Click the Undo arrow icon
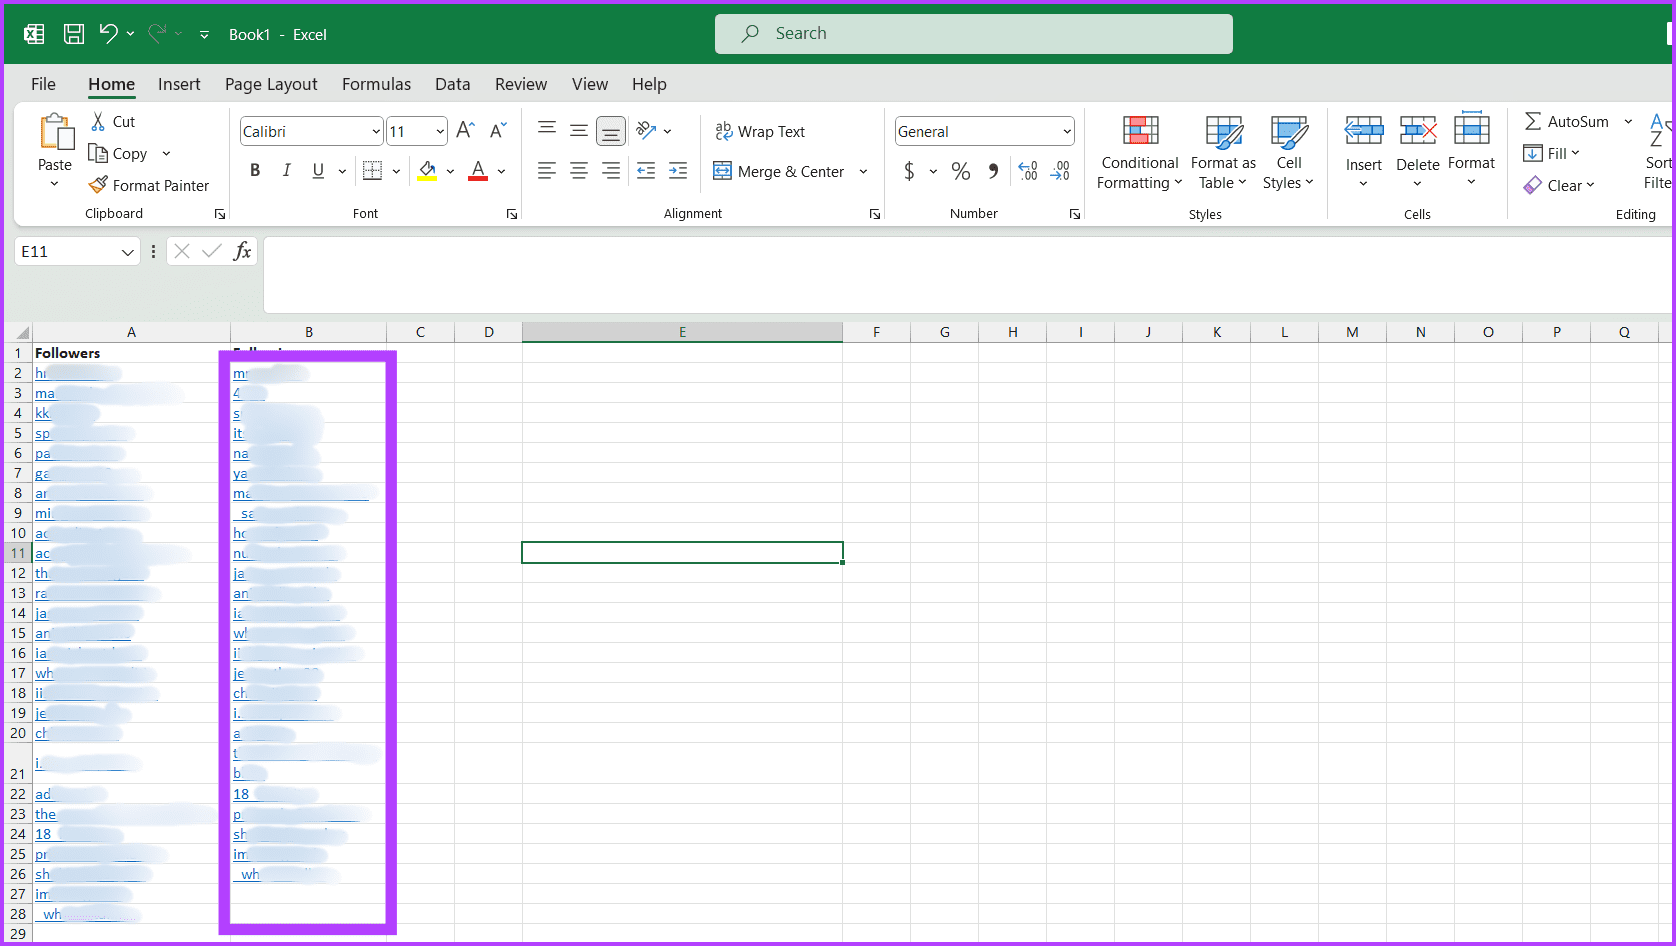The width and height of the screenshot is (1676, 946). point(109,34)
